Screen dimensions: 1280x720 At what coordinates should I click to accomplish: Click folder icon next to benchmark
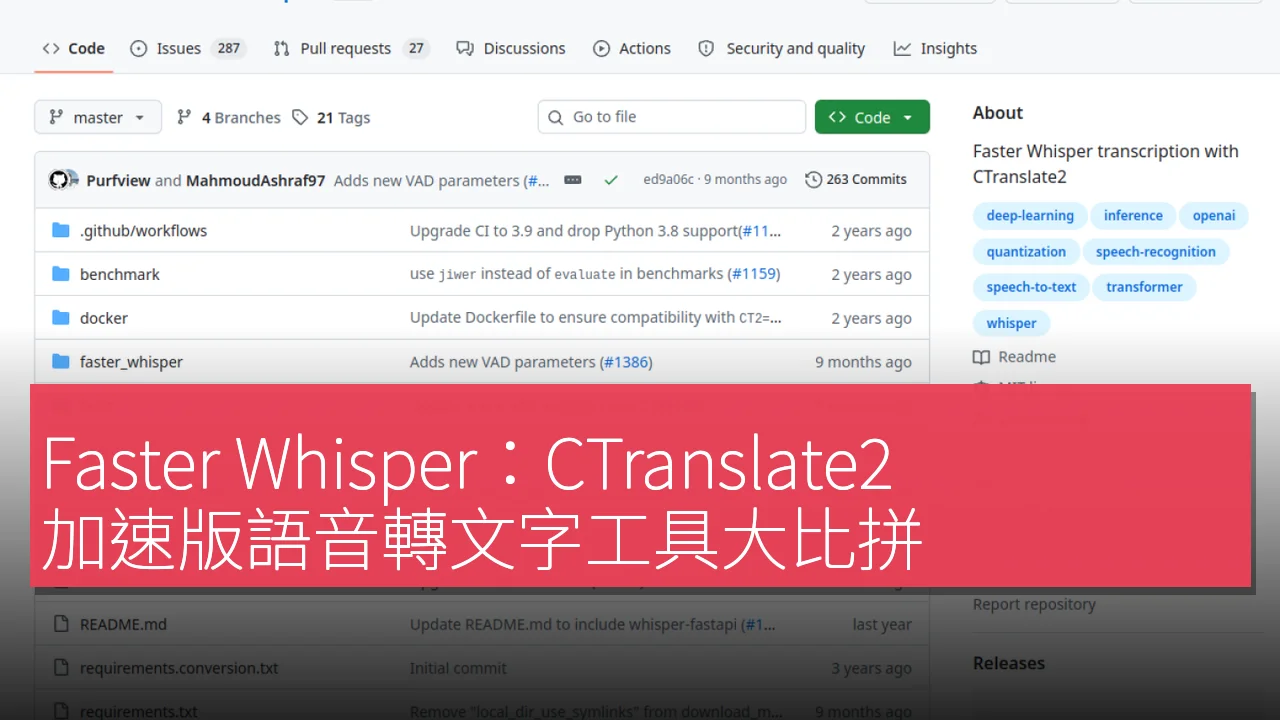60,274
